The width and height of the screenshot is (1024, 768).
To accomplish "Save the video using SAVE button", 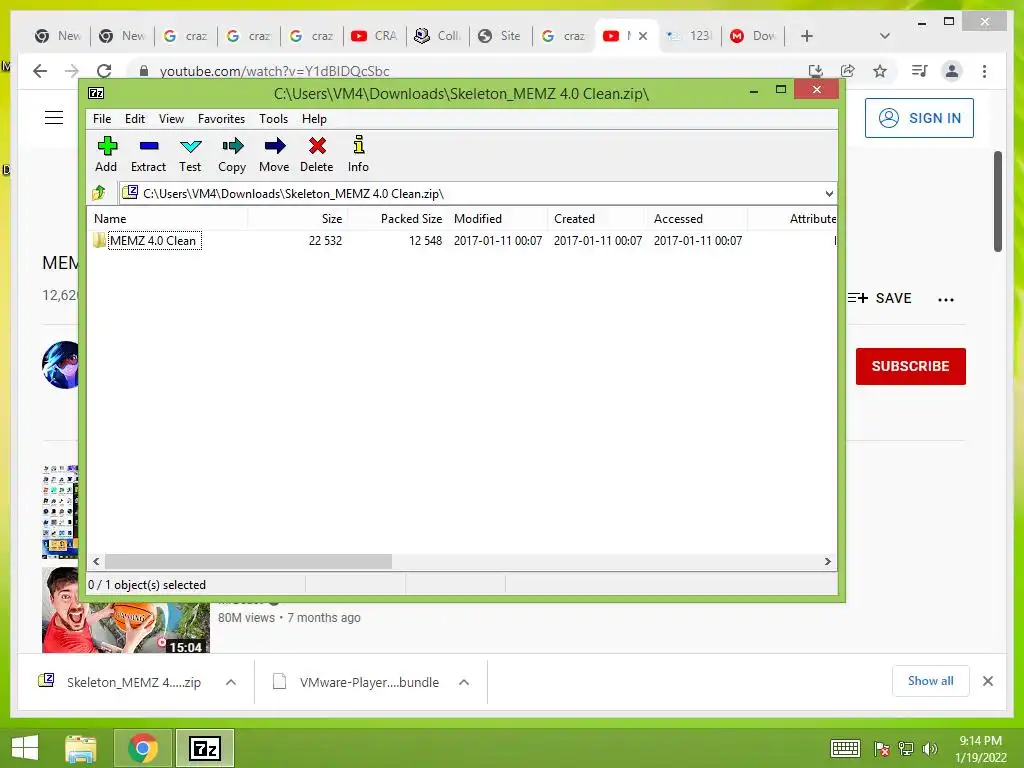I will [879, 298].
